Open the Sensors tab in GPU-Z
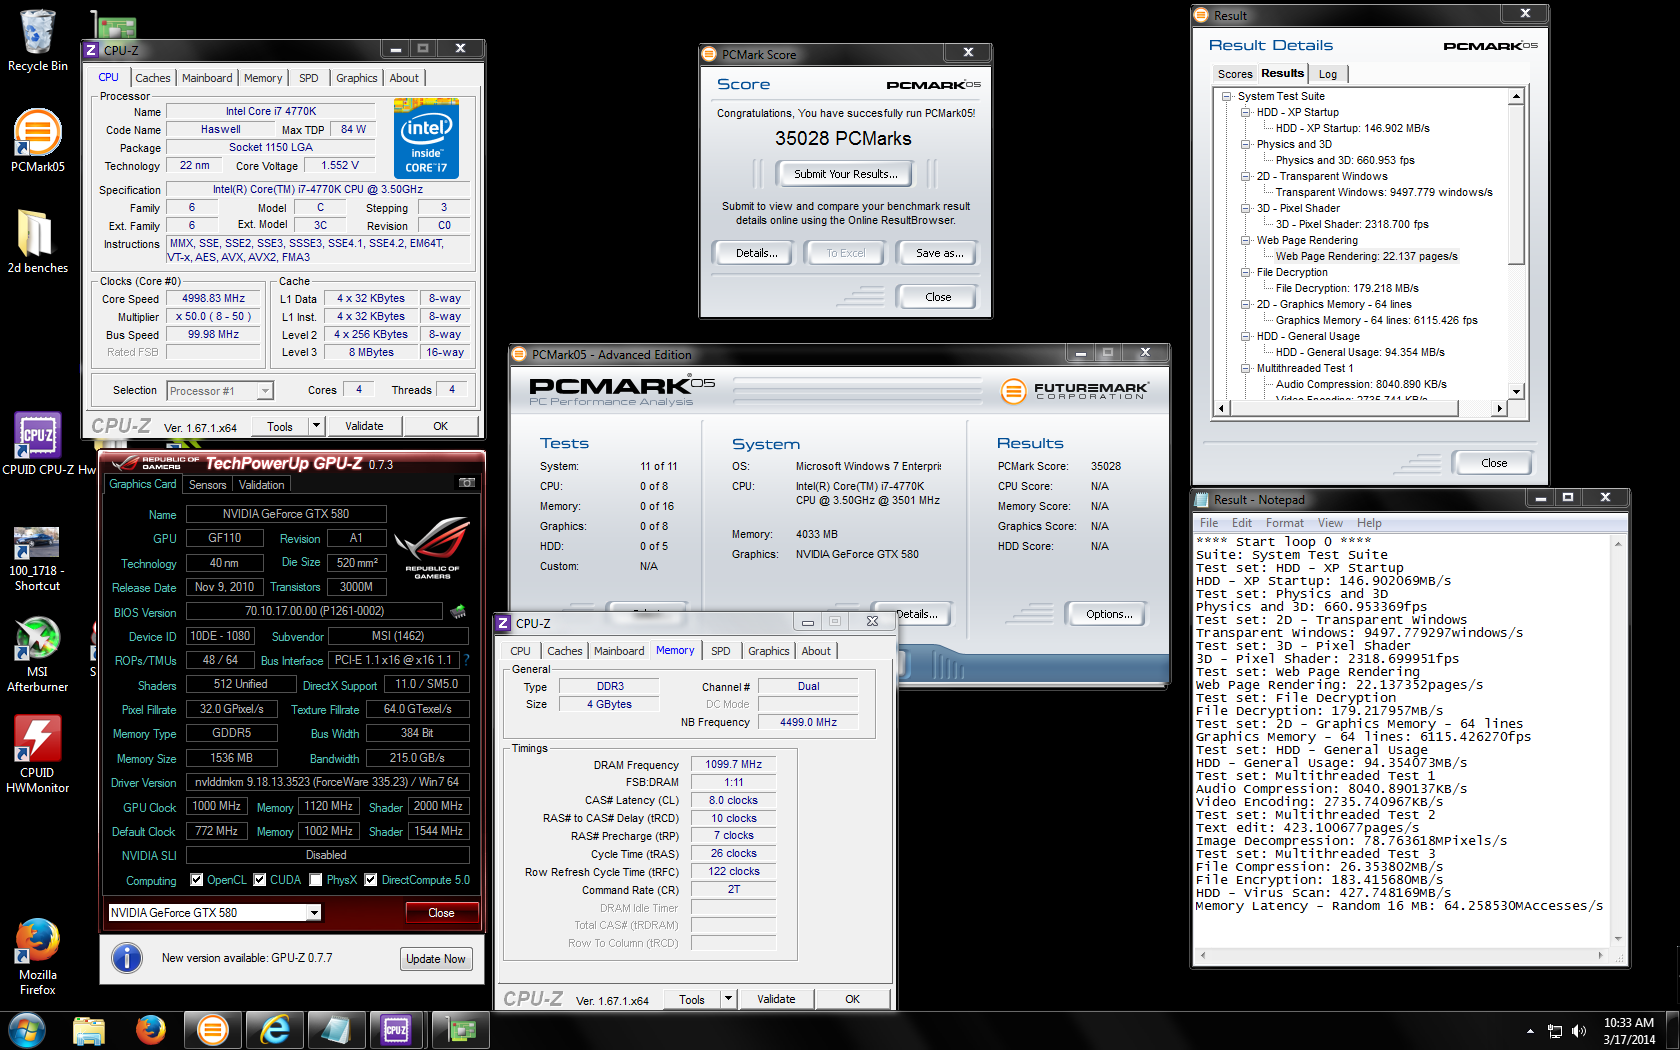 [208, 485]
